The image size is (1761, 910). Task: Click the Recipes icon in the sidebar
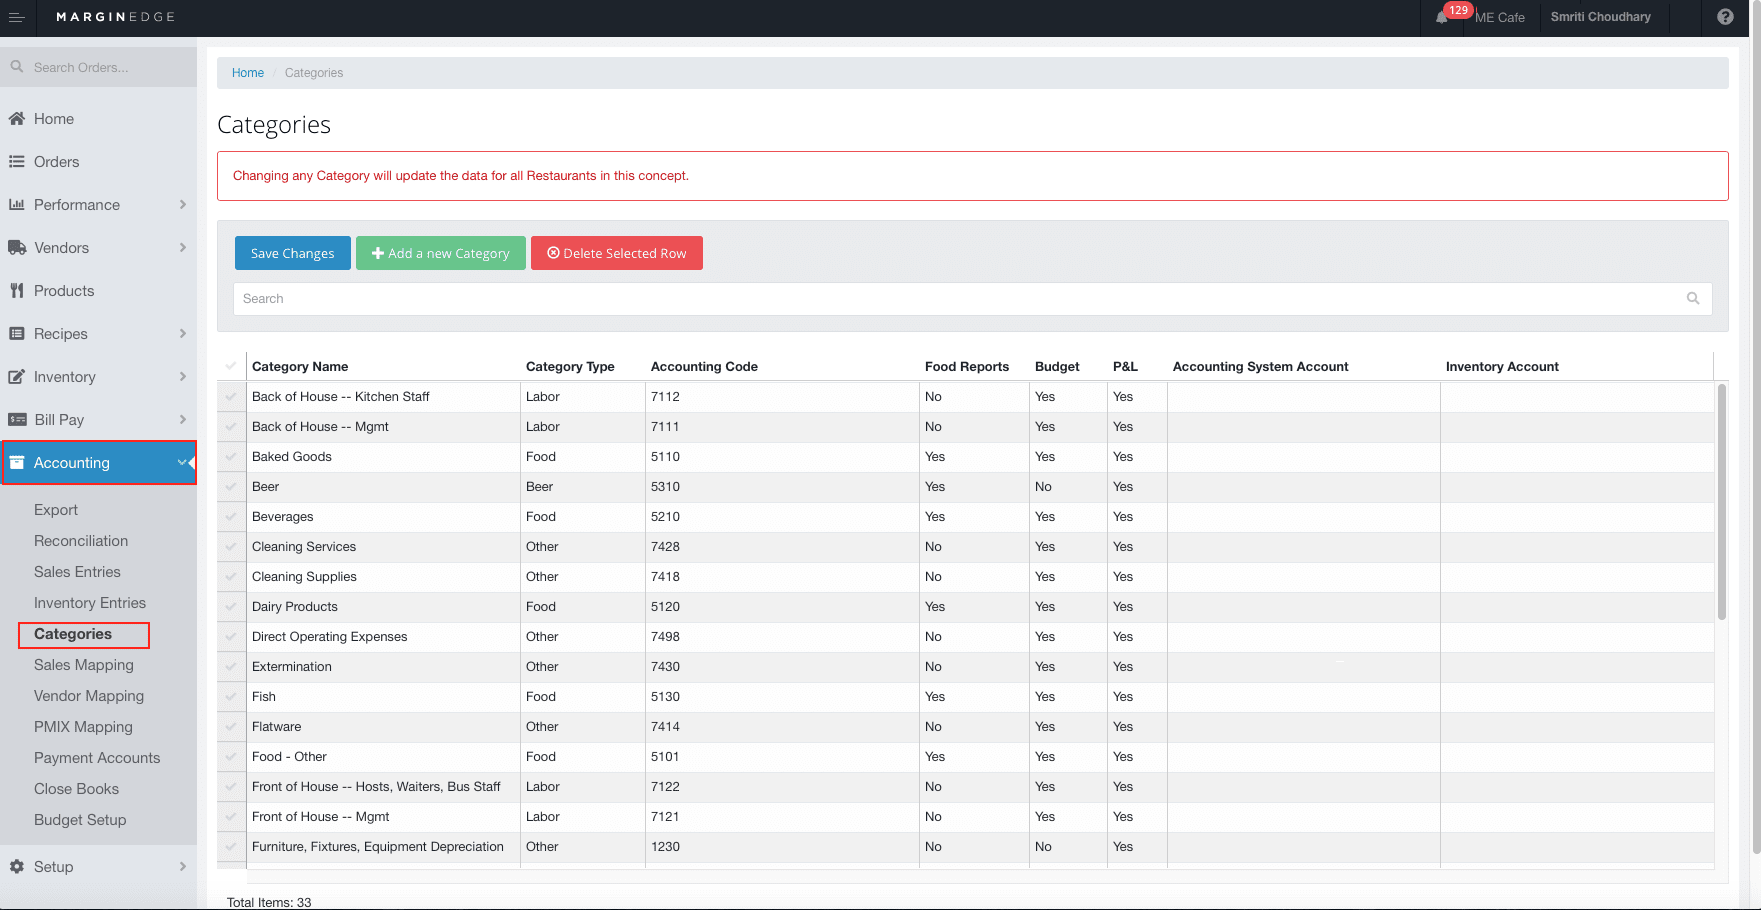coord(18,333)
